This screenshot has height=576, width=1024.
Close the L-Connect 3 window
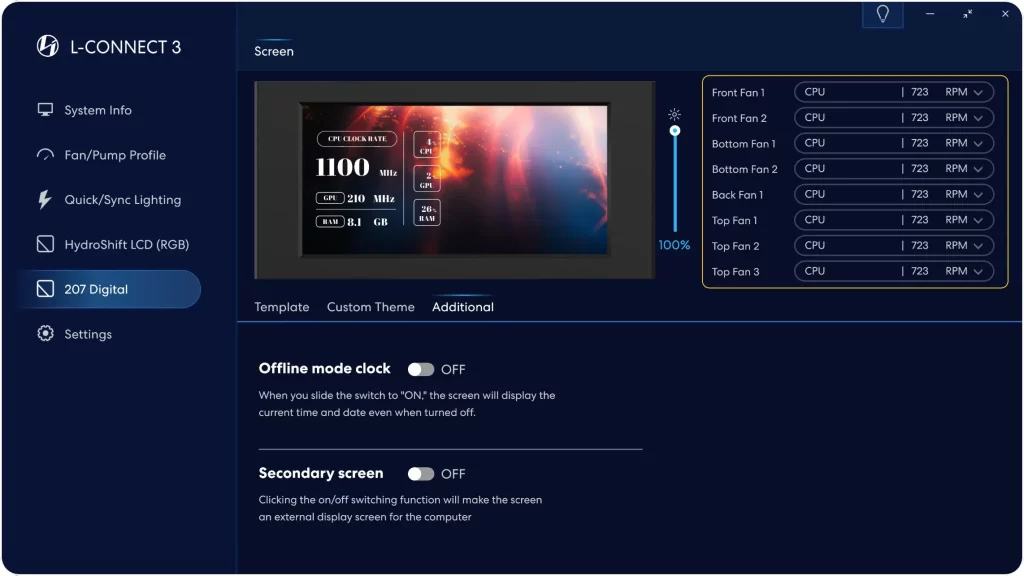click(x=1005, y=14)
